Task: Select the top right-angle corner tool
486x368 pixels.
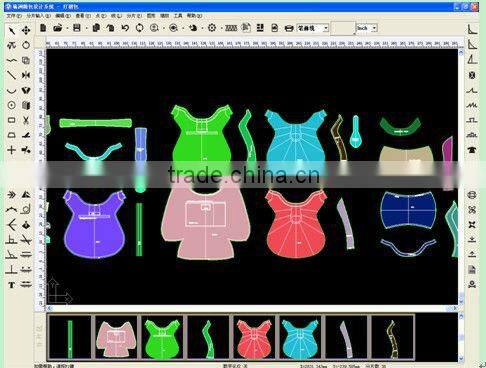Action: pyautogui.click(x=472, y=29)
